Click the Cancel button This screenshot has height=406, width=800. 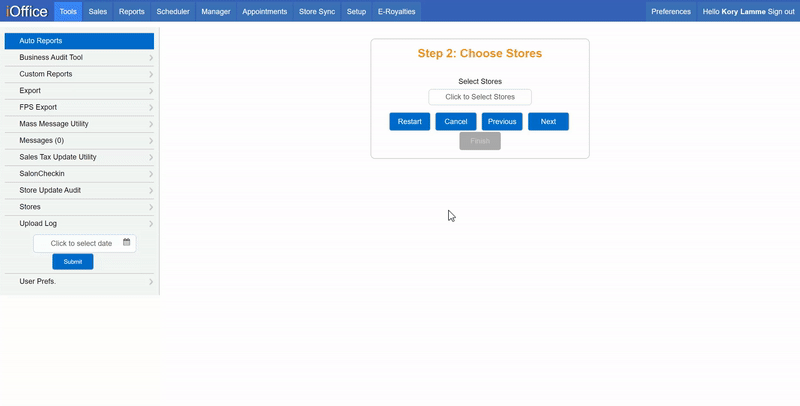(456, 121)
